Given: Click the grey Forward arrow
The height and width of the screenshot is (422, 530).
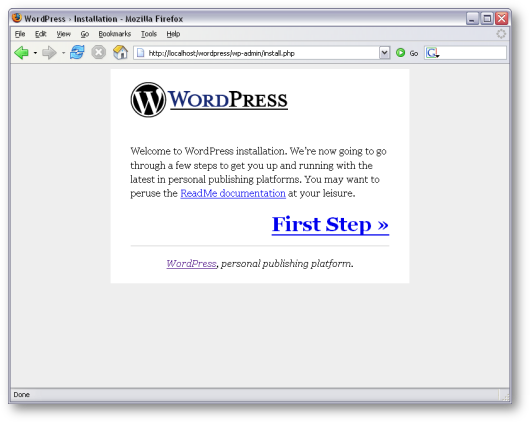Looking at the screenshot, I should pos(49,53).
